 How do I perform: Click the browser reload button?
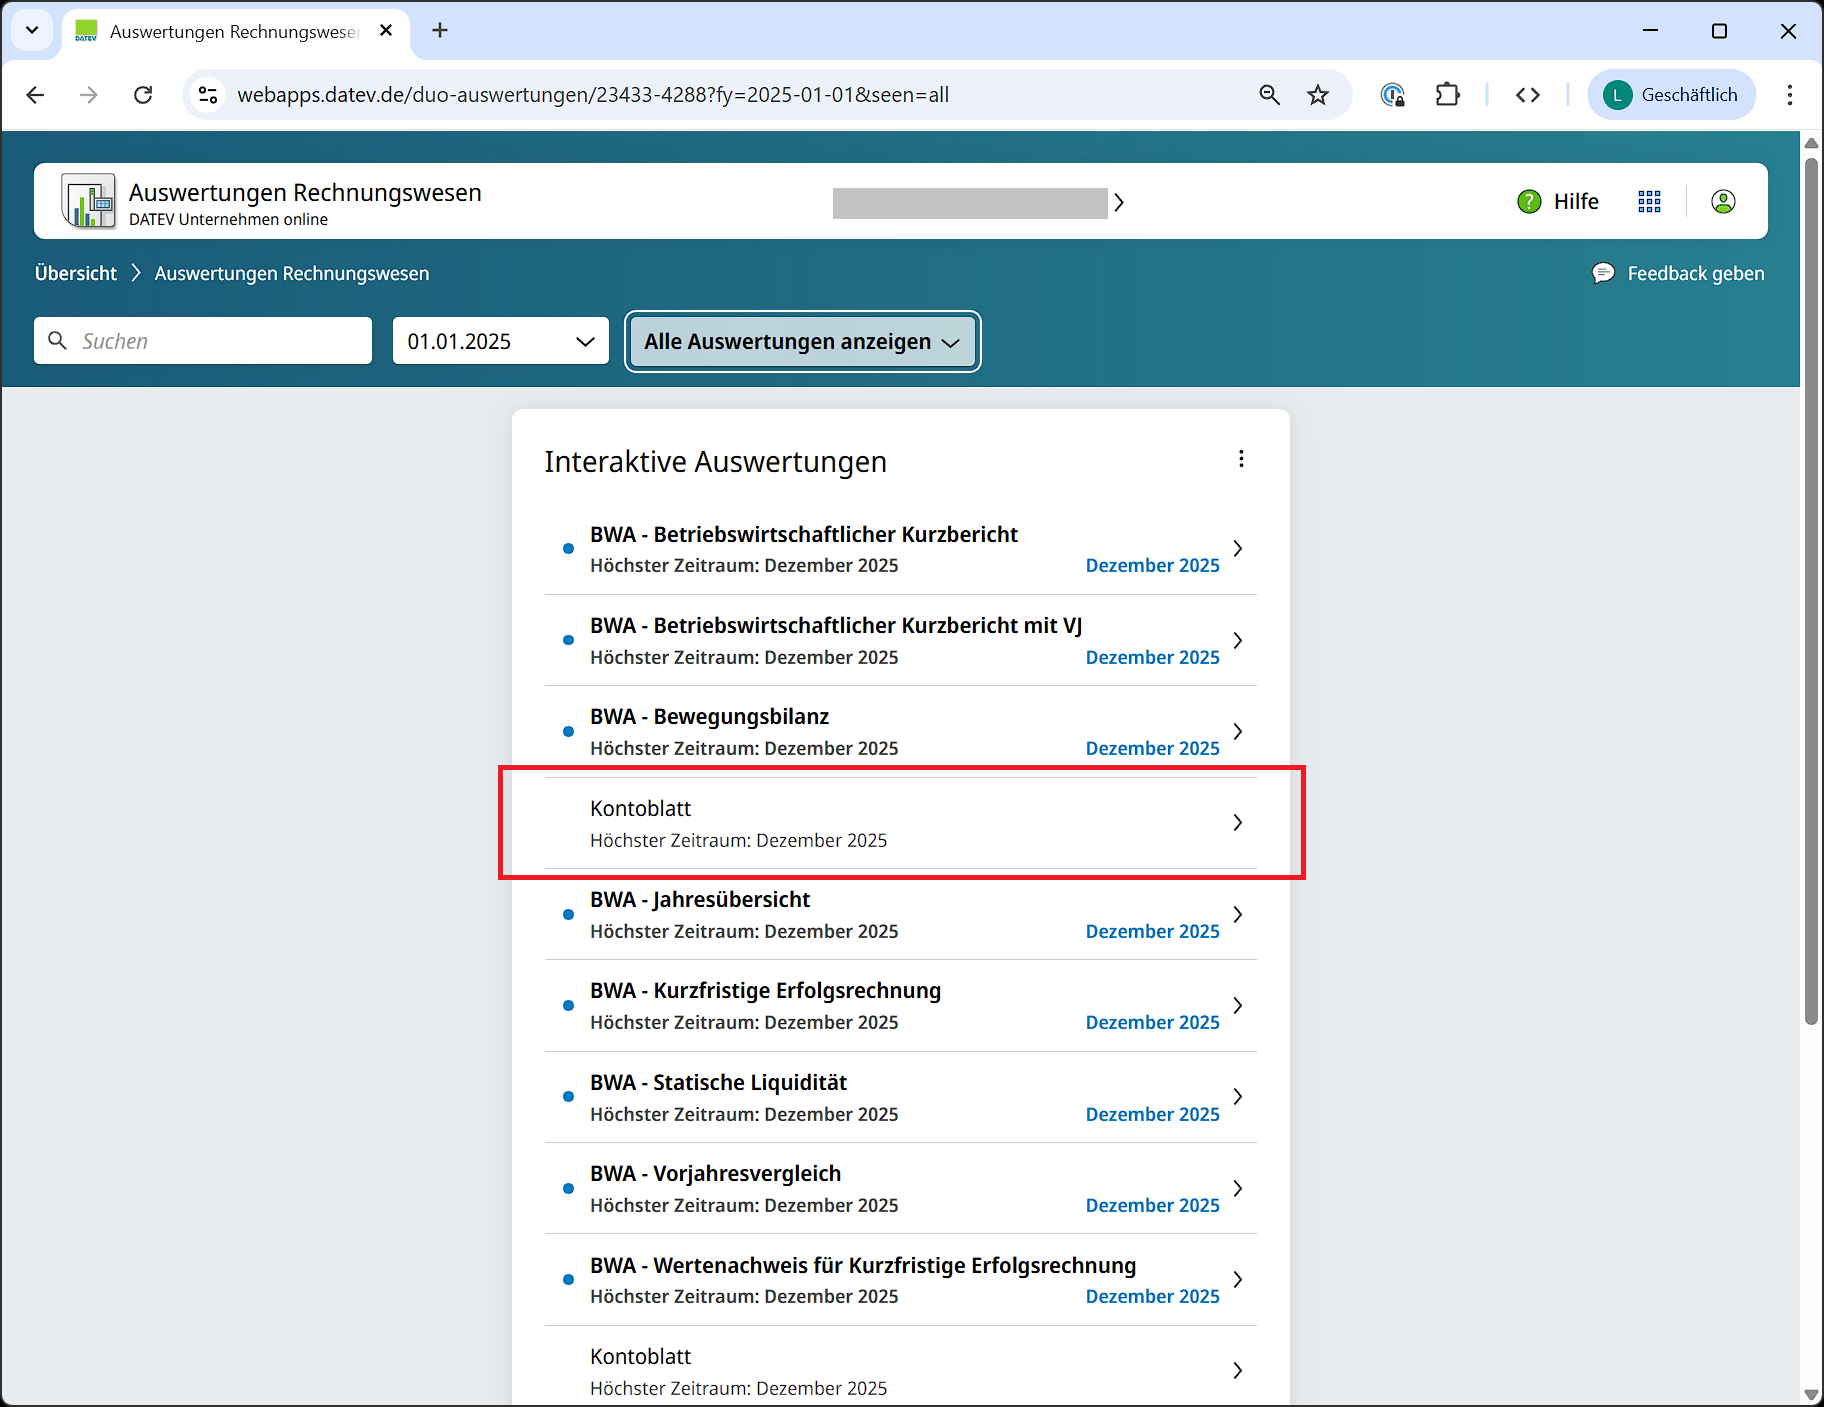[x=143, y=94]
